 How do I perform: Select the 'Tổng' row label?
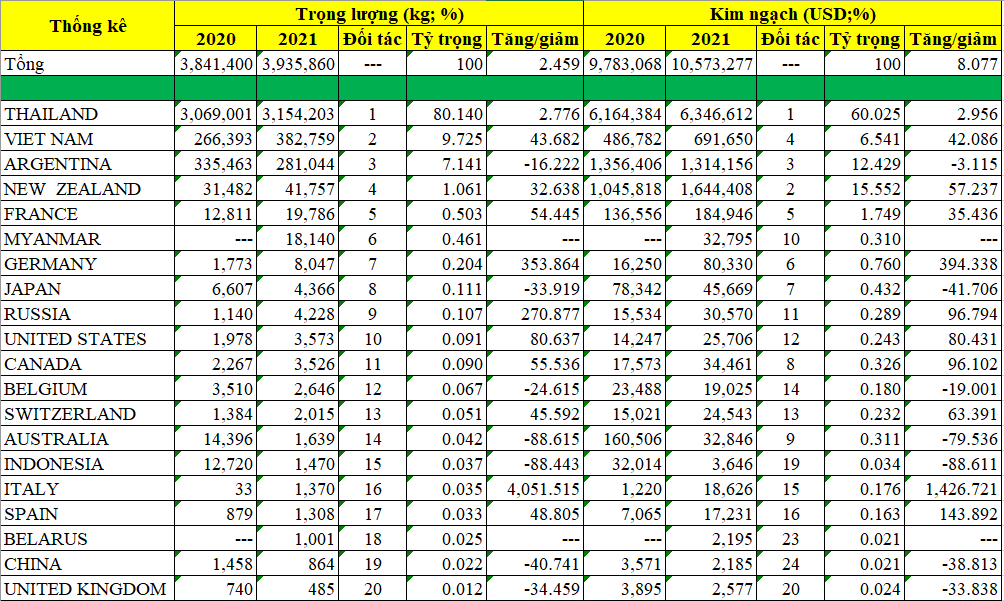click(88, 64)
